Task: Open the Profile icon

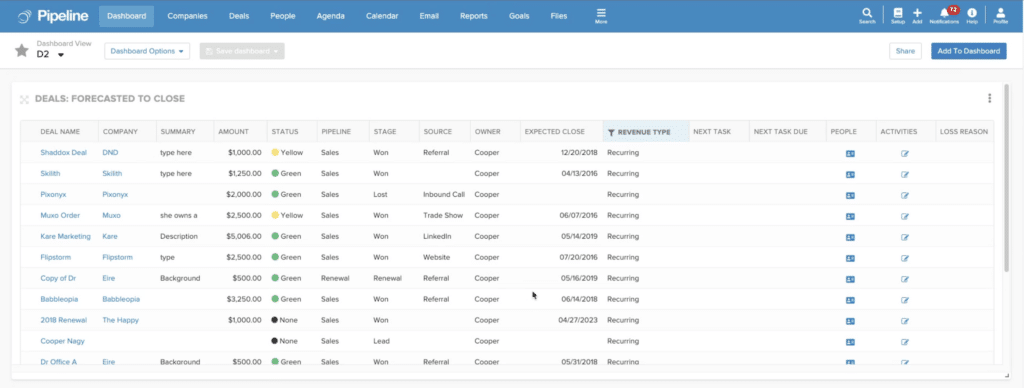Action: tap(1000, 16)
